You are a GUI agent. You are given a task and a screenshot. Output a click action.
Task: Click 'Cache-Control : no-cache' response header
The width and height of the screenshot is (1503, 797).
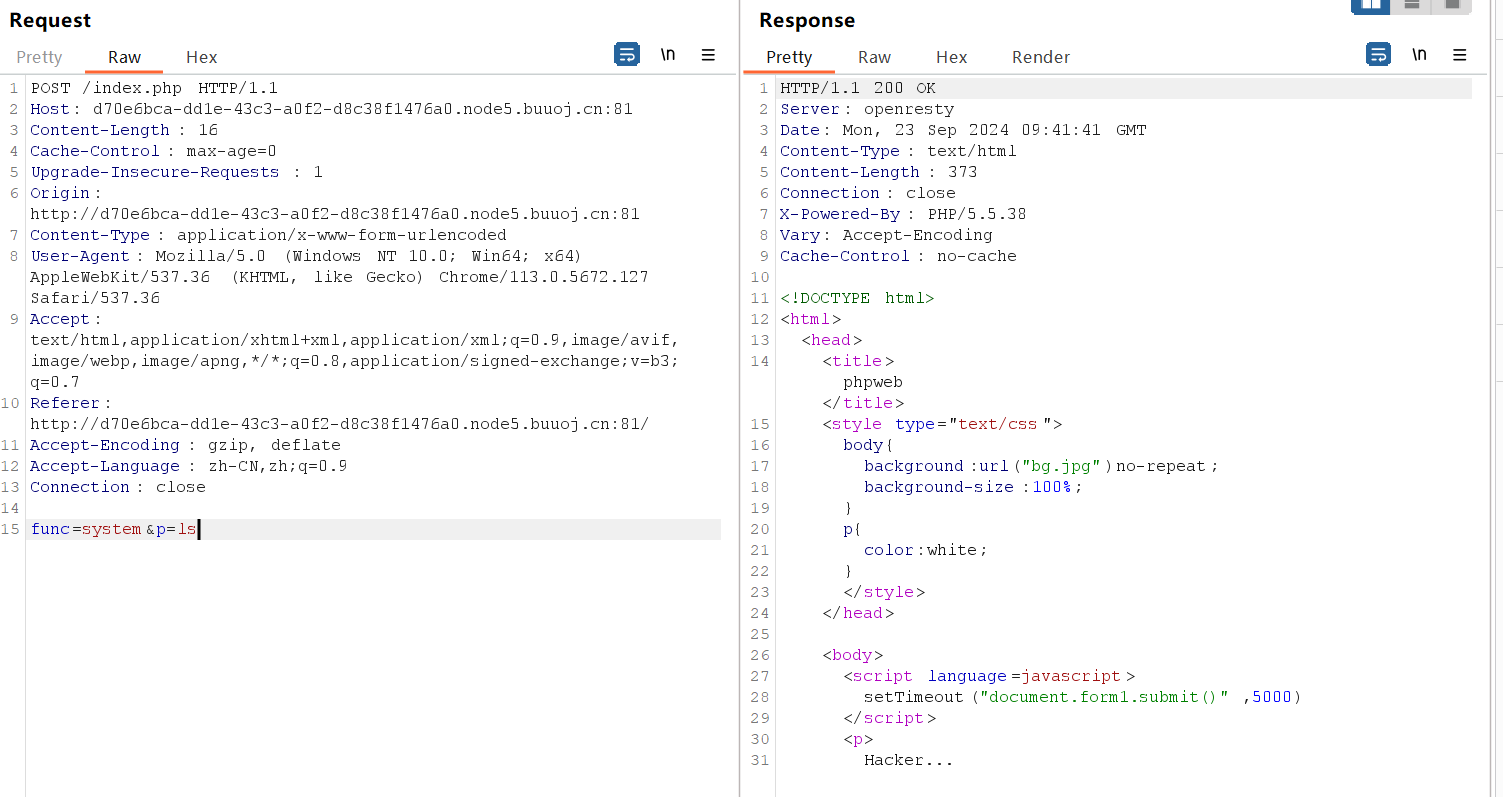[898, 256]
